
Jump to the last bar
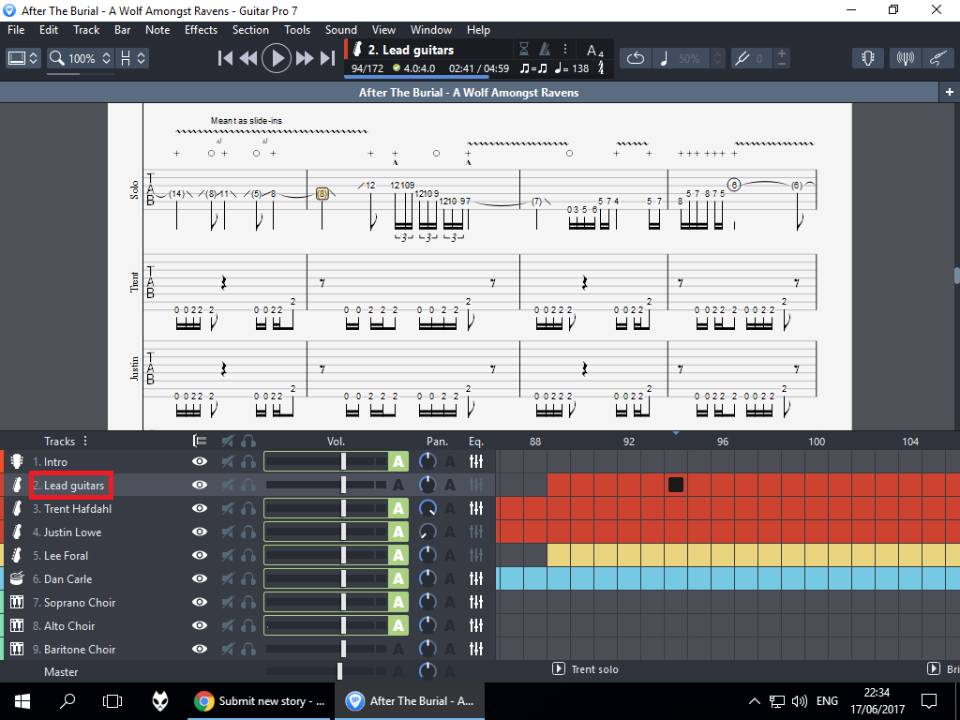tap(328, 58)
